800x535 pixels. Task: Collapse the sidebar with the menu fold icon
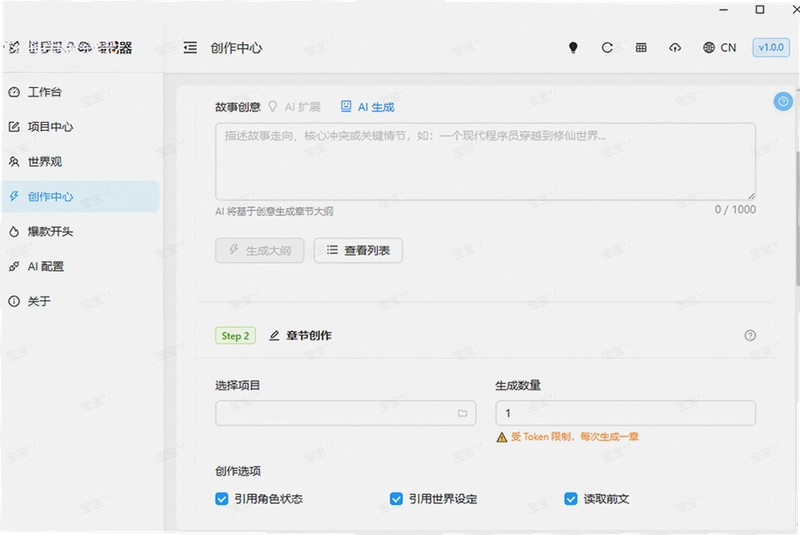(190, 48)
